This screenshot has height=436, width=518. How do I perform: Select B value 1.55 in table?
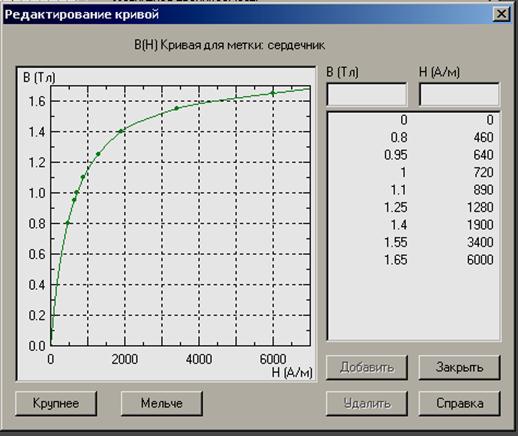(396, 242)
